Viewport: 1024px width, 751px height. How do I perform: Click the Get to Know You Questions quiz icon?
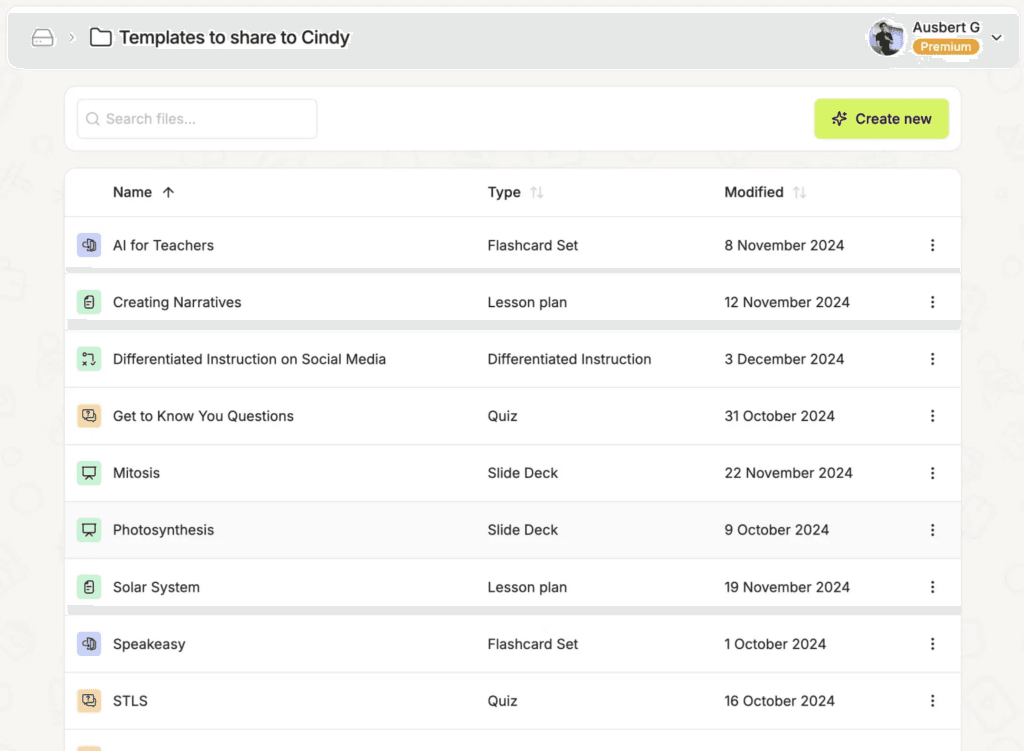(x=89, y=416)
